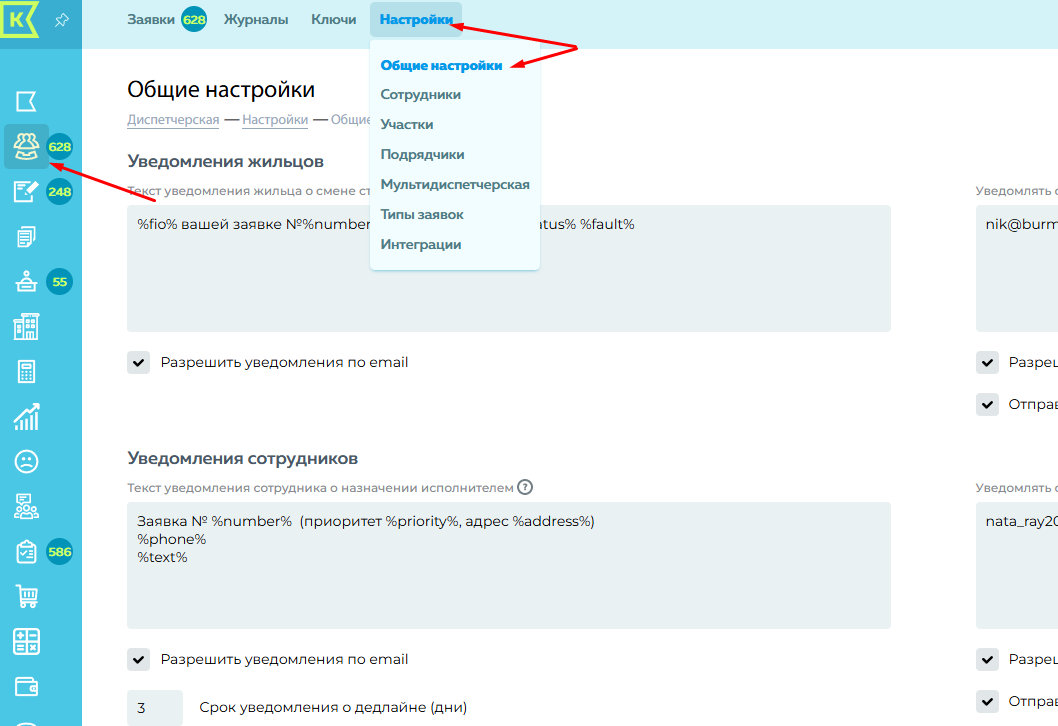Viewport: 1058px width, 726px height.
Task: Open the Настройки dropdown menu
Action: coord(415,19)
